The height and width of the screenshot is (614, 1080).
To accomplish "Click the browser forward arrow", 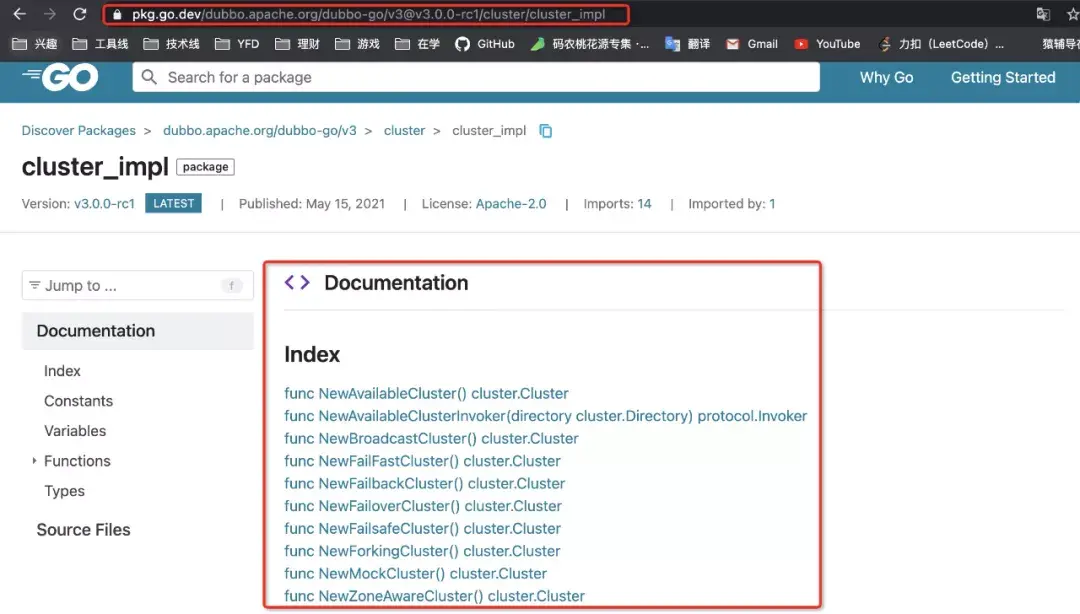I will (50, 14).
